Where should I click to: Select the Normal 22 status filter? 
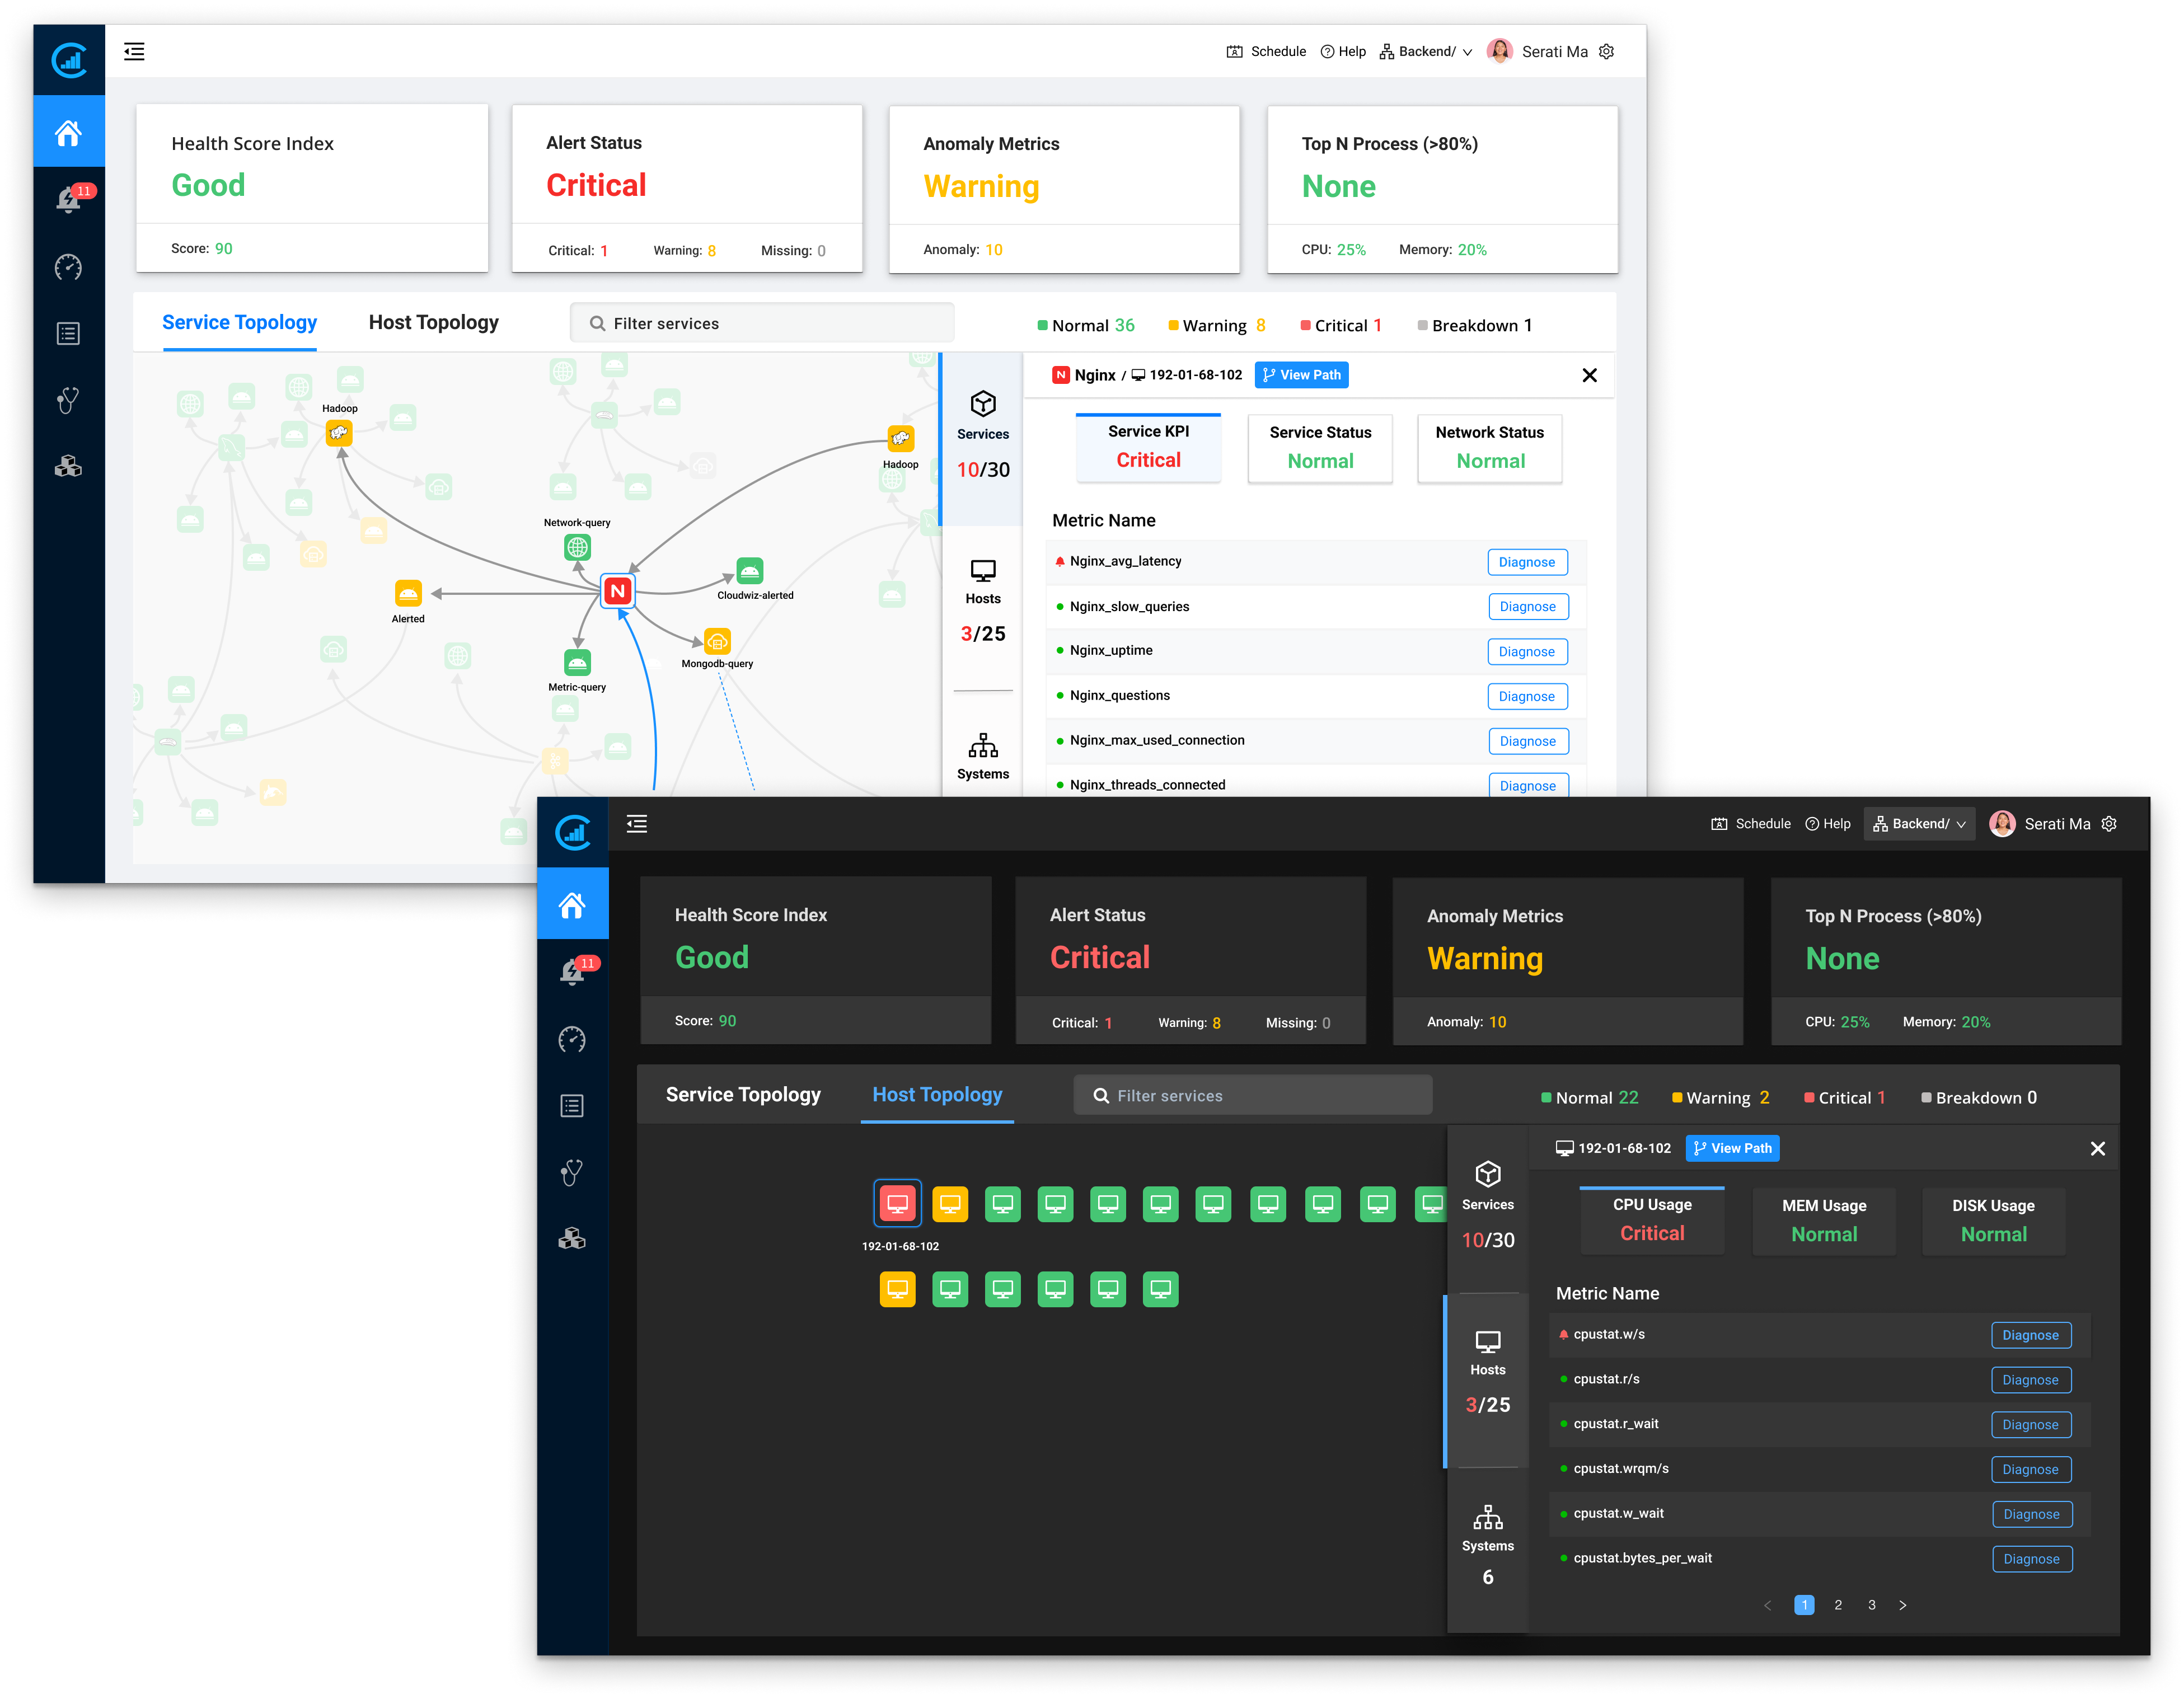[1590, 1097]
